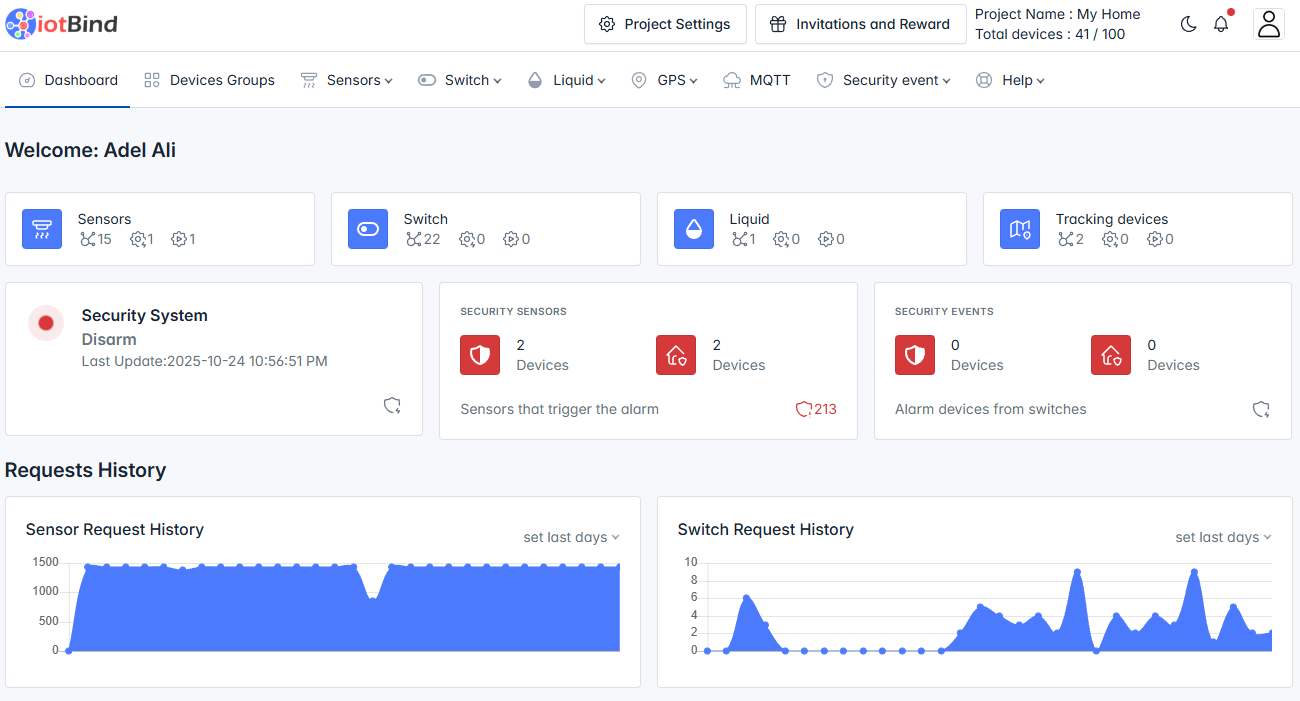
Task: Click the blue Liquid droplet card icon
Action: coord(694,229)
